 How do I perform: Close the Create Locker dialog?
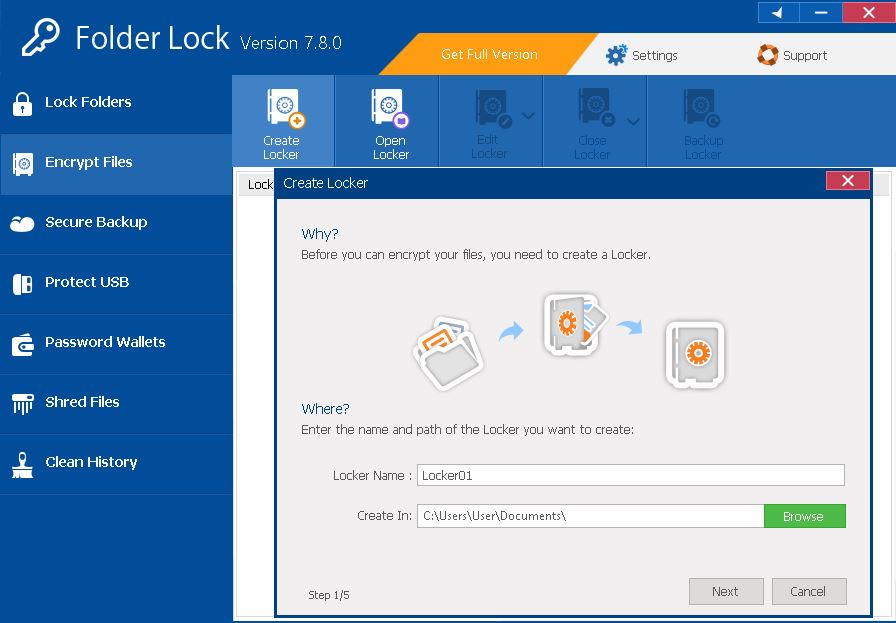click(x=847, y=181)
